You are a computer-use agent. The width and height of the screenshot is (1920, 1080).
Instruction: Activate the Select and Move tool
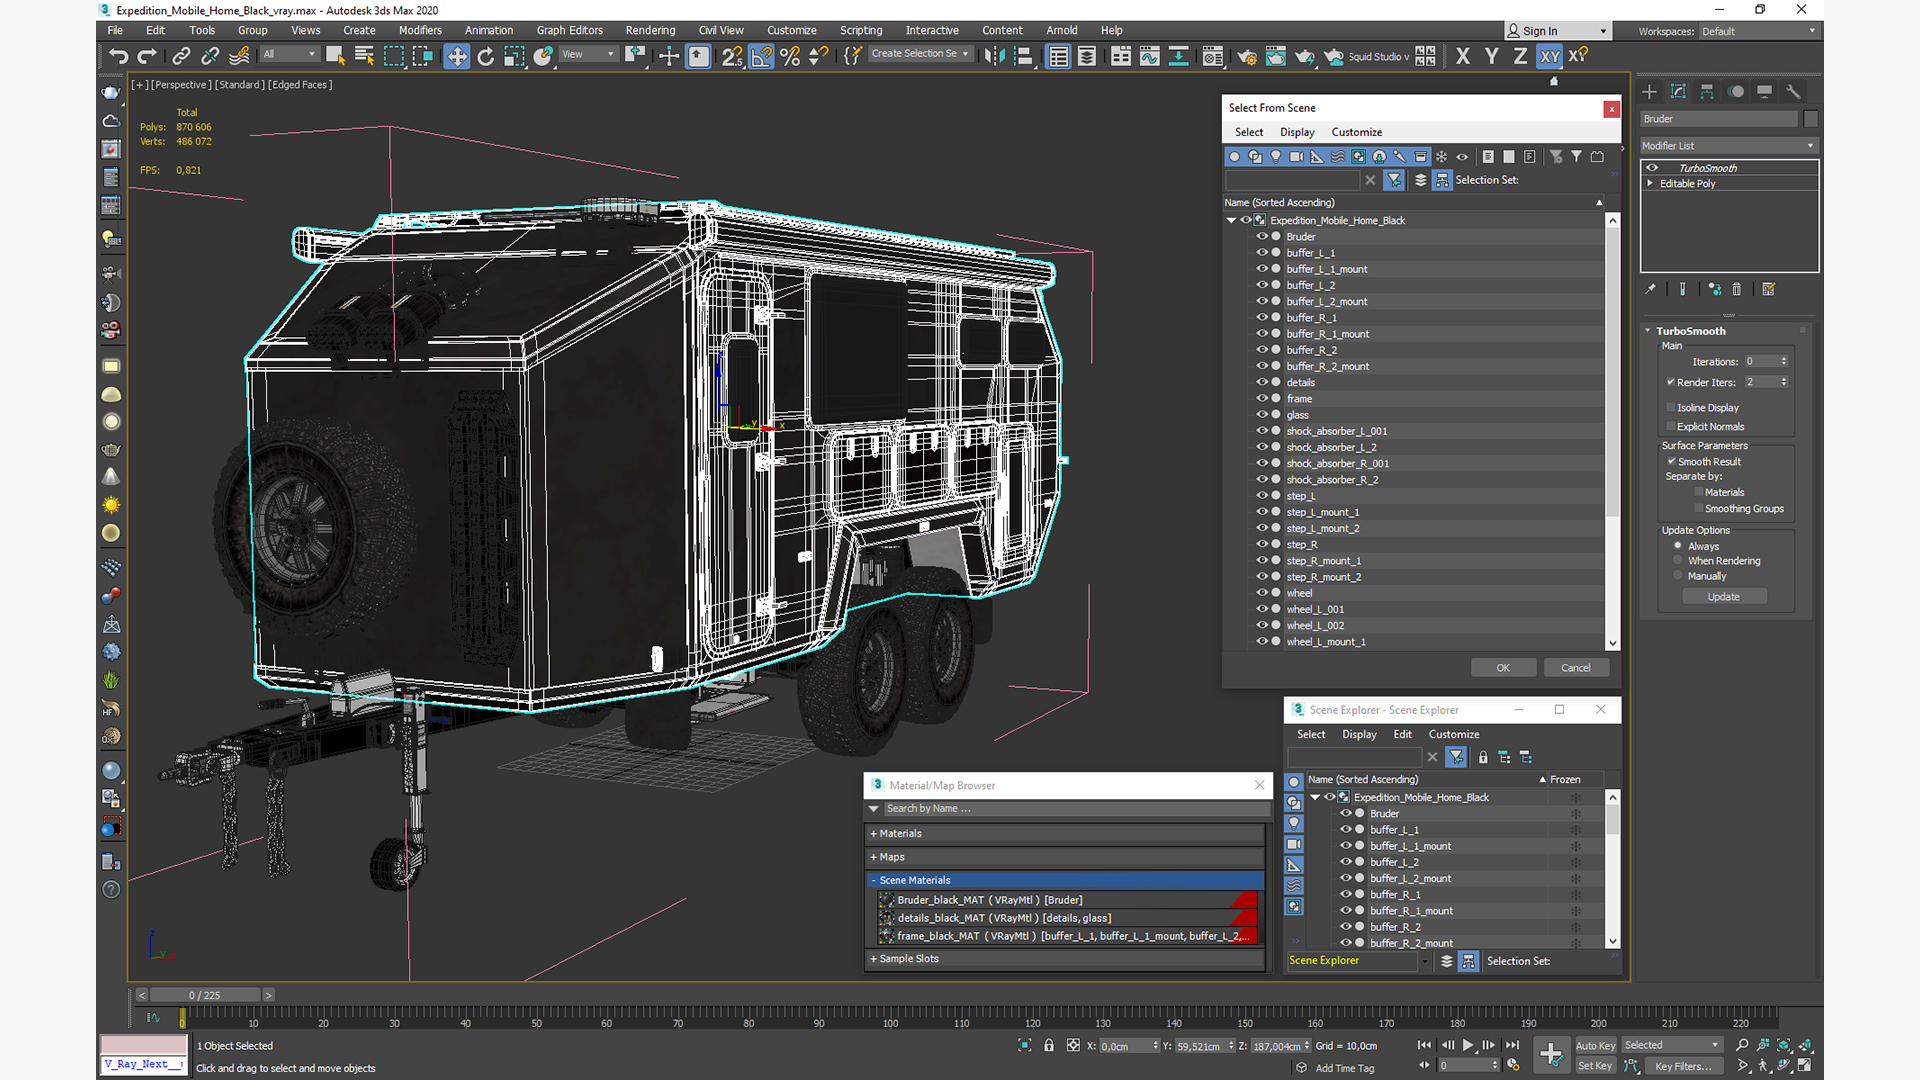[x=457, y=56]
